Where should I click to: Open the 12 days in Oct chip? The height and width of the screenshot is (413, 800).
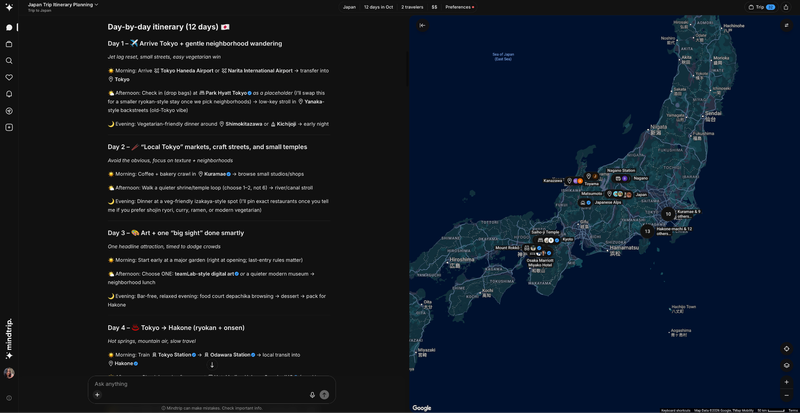(378, 7)
